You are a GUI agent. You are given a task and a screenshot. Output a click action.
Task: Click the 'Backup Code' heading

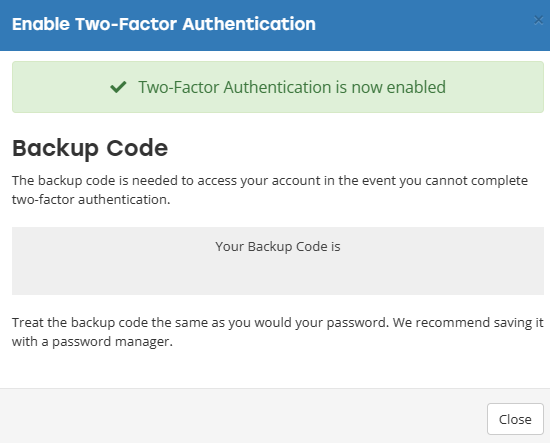90,148
